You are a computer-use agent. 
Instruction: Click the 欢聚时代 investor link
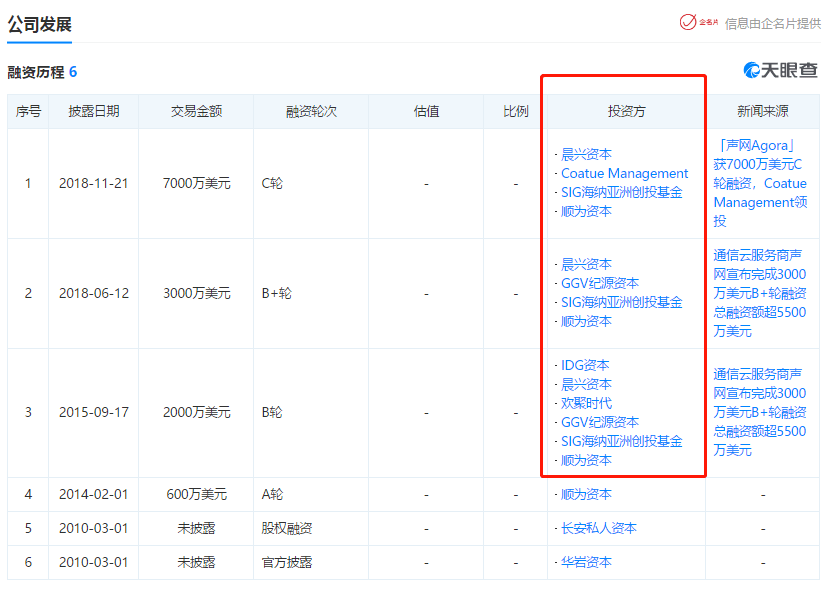586,403
